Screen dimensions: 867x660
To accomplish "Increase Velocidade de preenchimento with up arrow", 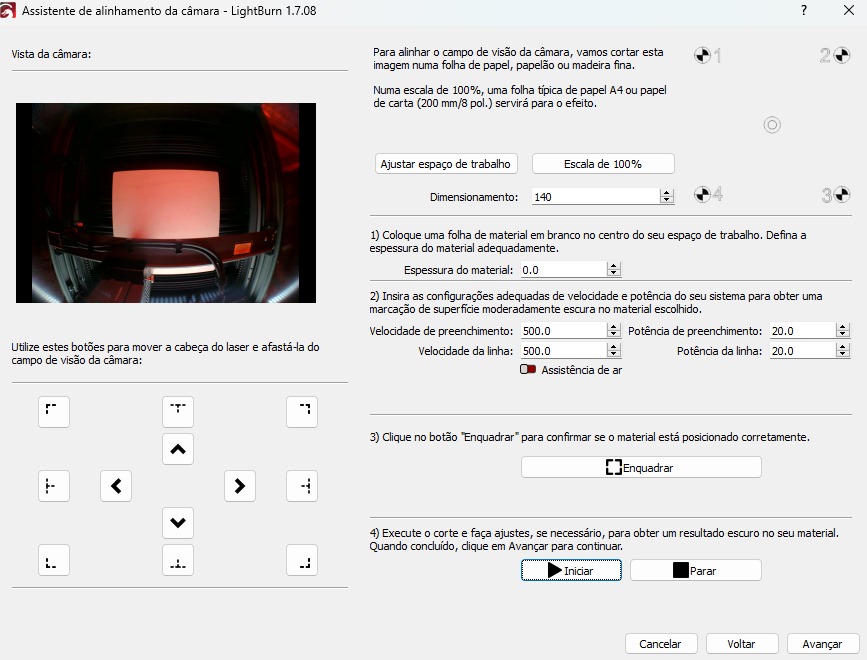I will (x=614, y=327).
